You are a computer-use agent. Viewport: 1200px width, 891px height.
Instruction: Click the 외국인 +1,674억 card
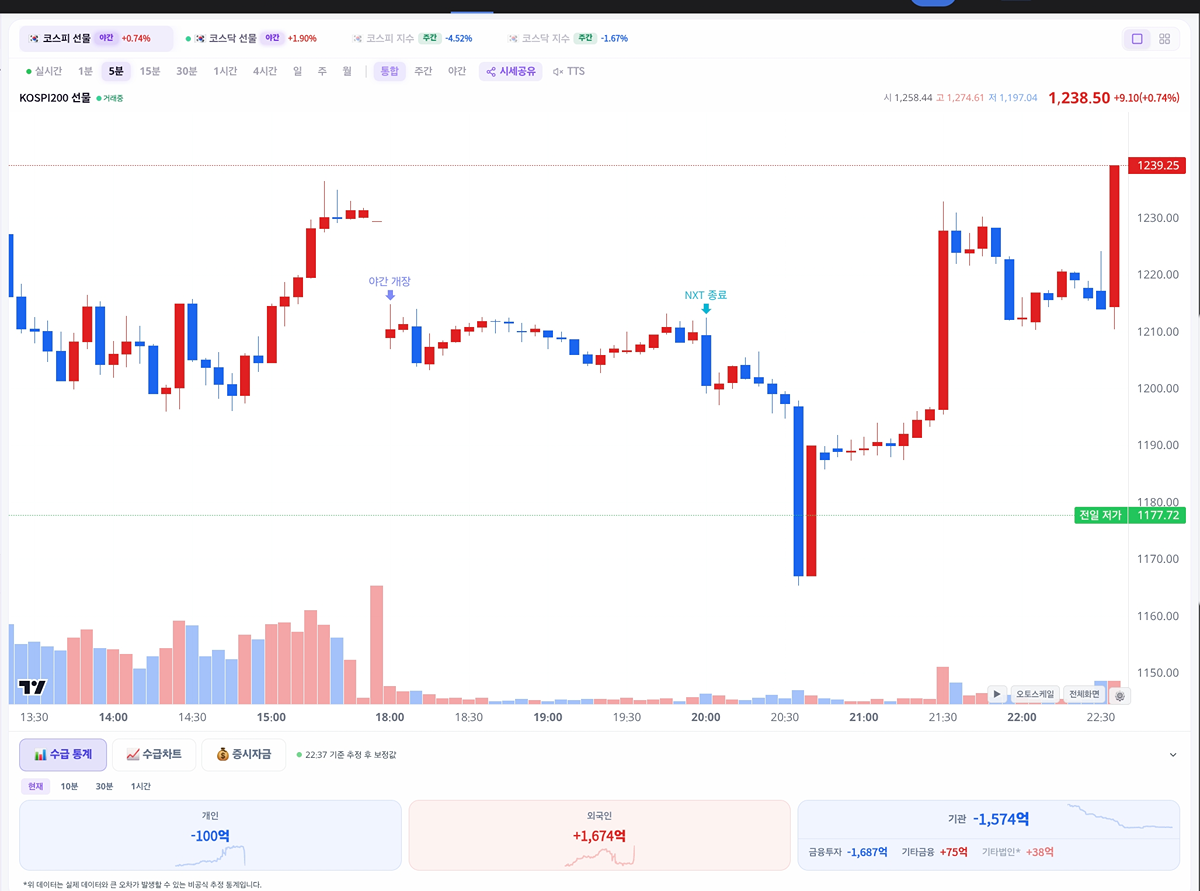[599, 835]
